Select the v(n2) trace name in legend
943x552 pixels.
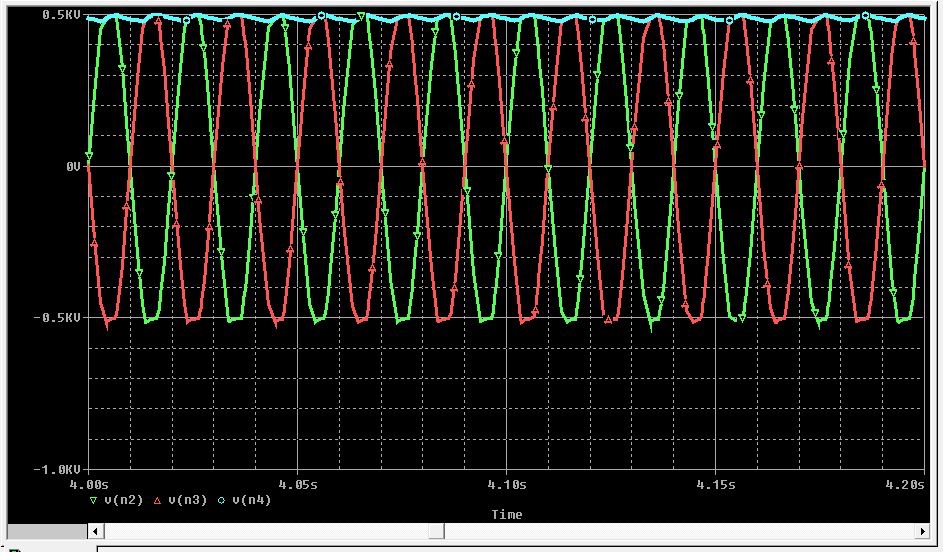click(124, 500)
